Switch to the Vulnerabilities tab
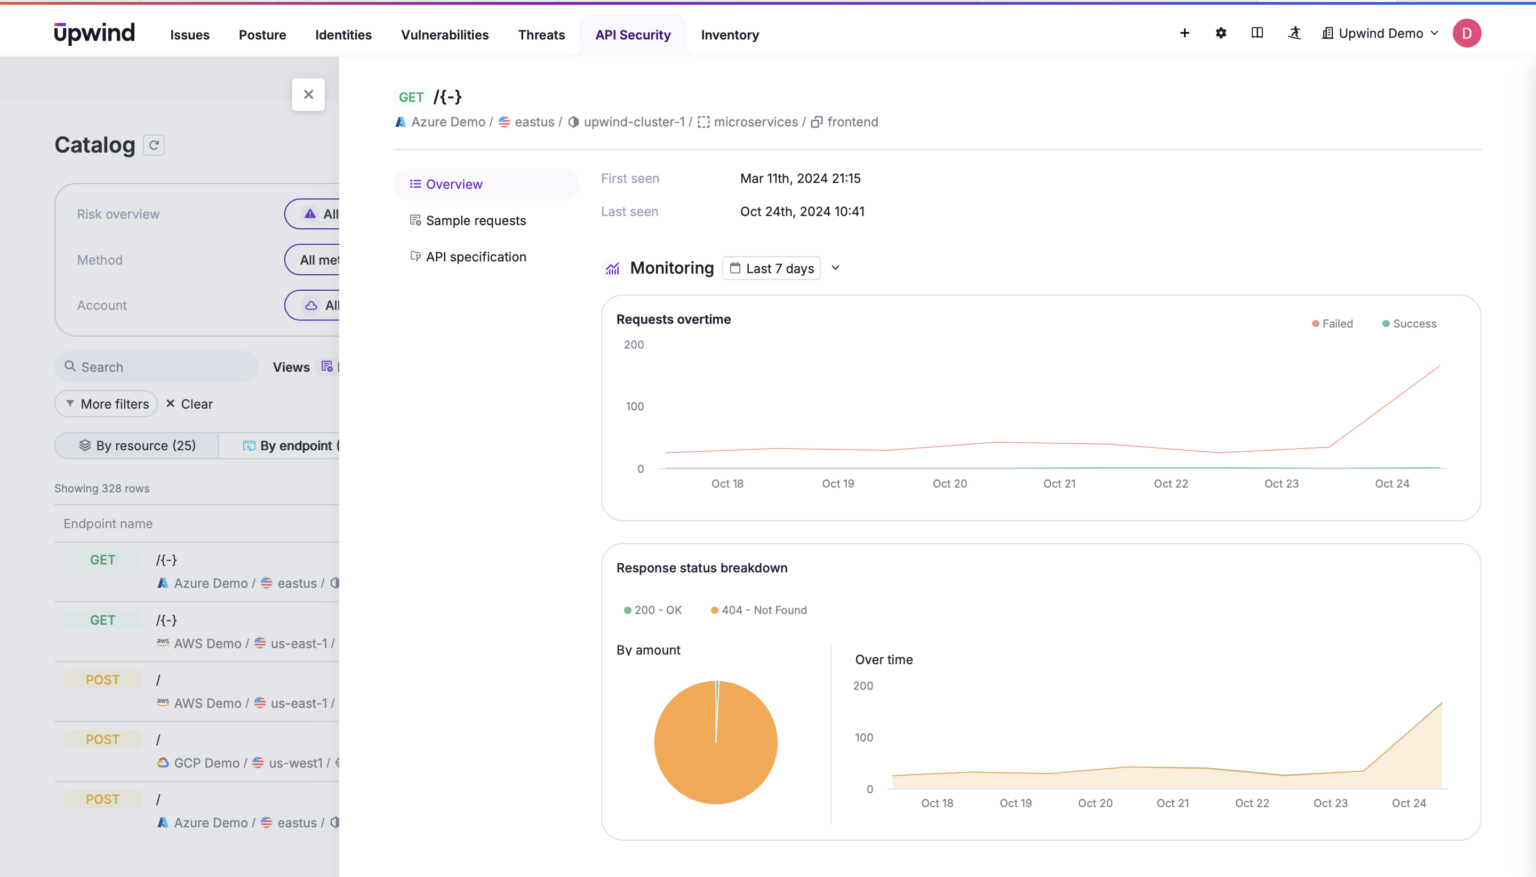Viewport: 1536px width, 877px height. coord(444,35)
